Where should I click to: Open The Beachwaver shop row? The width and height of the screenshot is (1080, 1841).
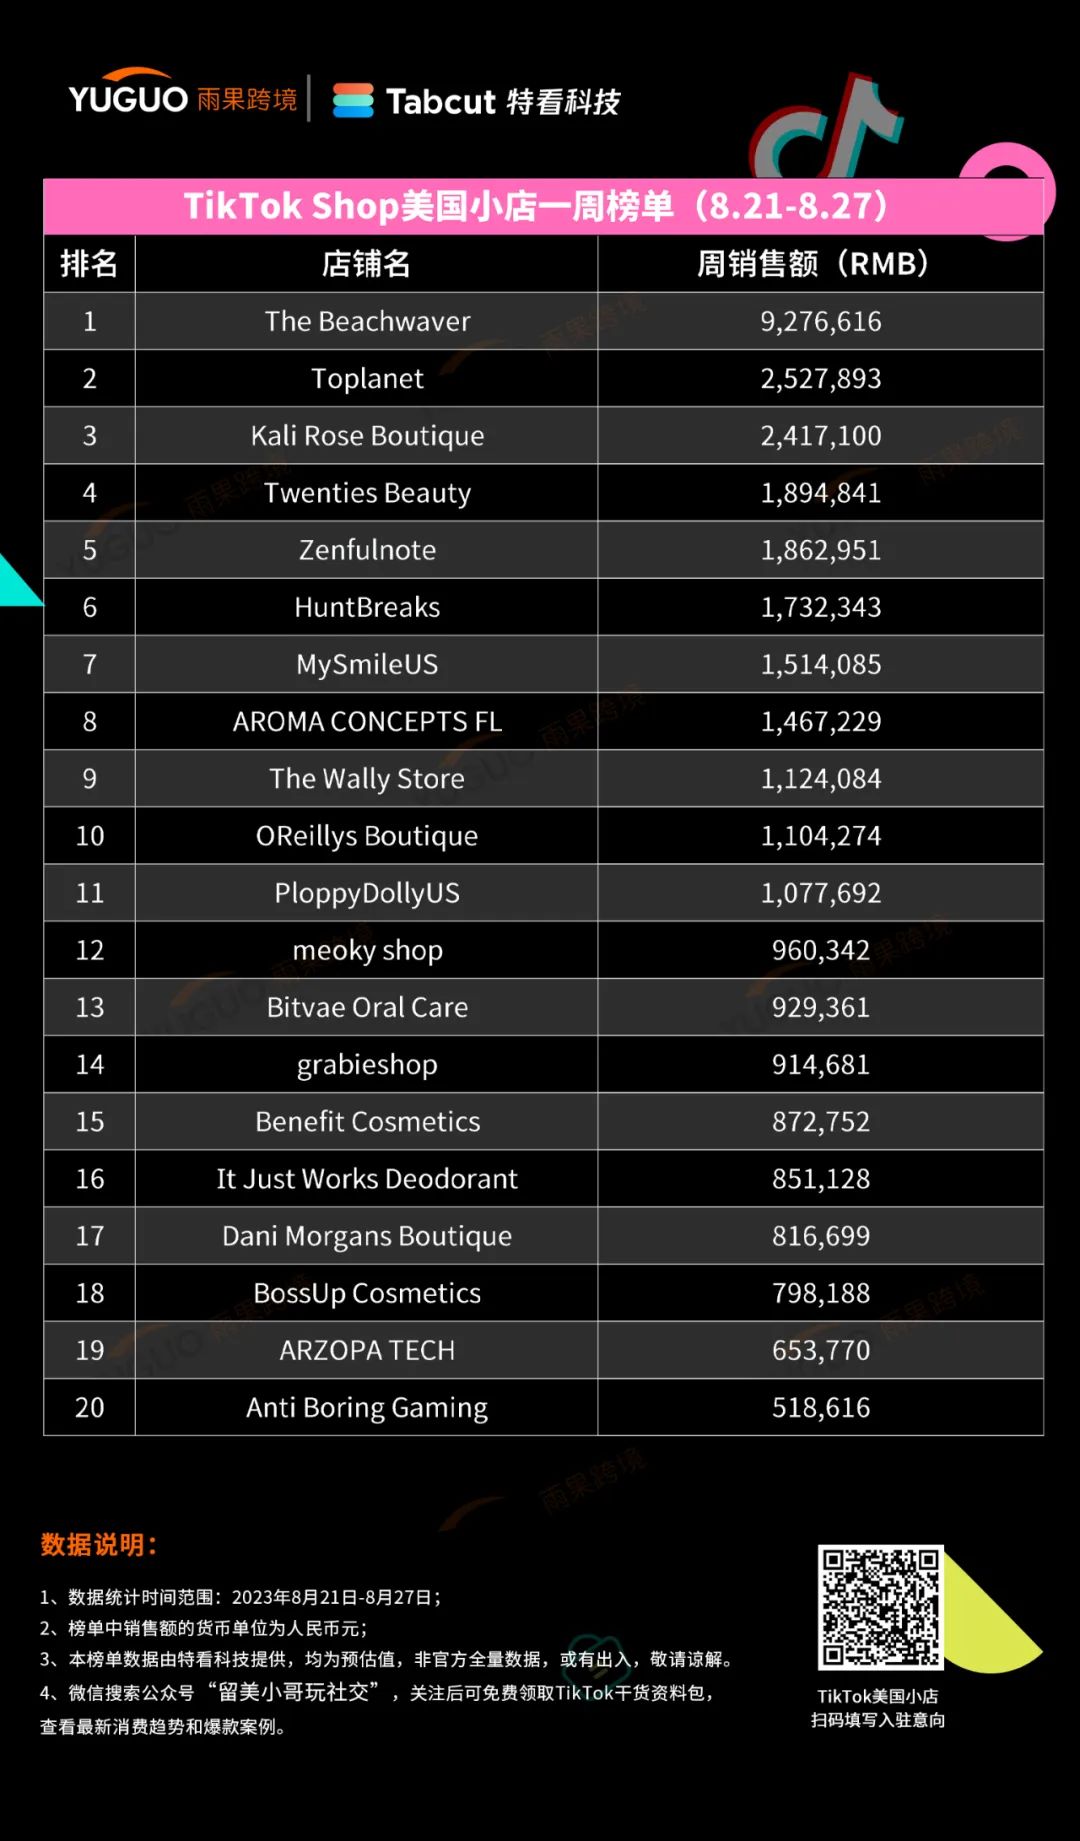click(x=543, y=321)
